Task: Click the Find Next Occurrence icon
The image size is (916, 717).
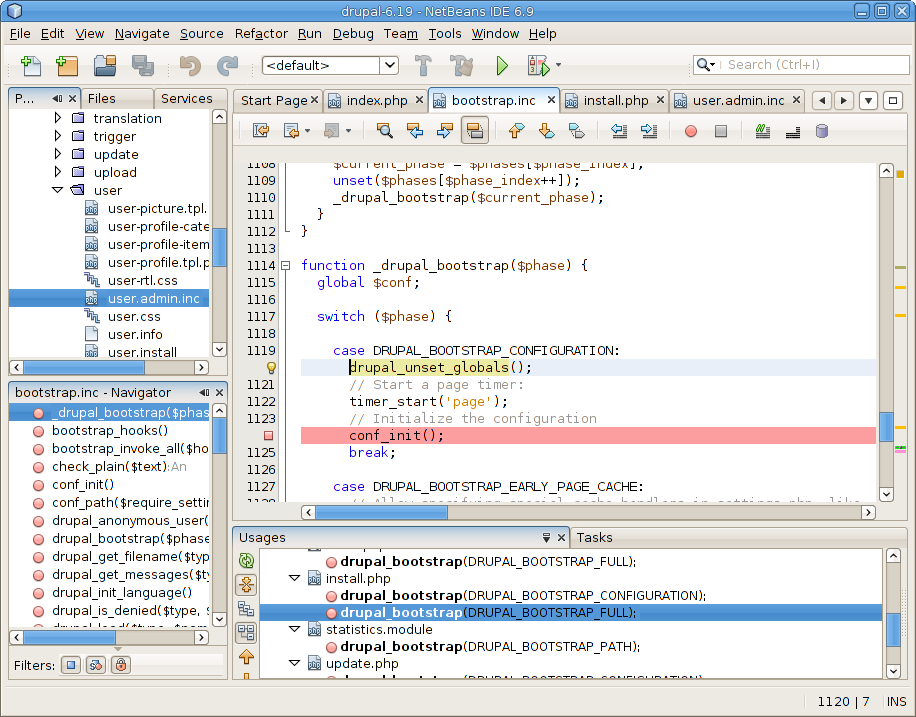Action: tap(445, 130)
